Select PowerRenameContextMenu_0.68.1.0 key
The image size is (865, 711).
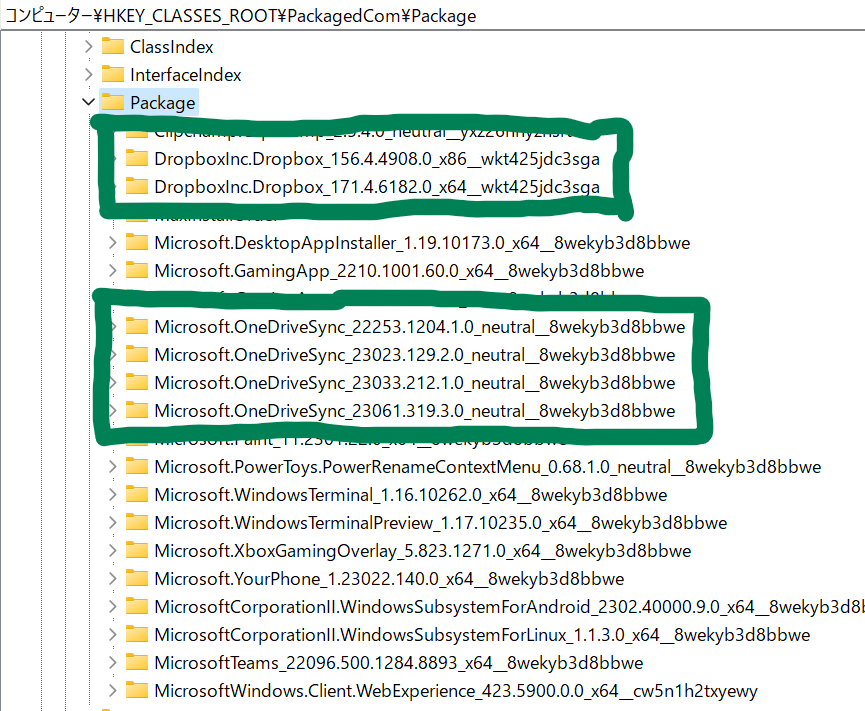[488, 467]
